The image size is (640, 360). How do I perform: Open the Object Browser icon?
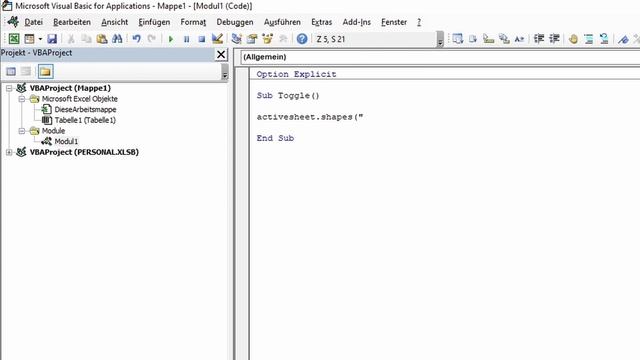click(x=267, y=39)
